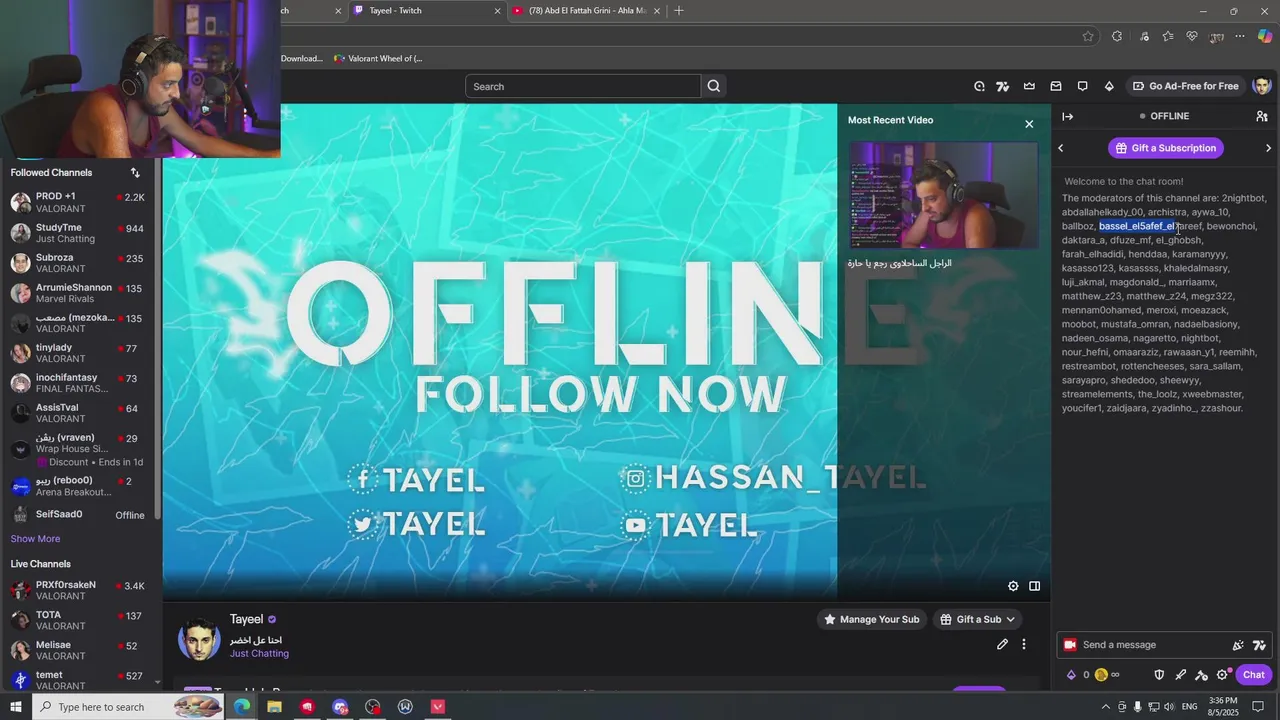1280x720 pixels.
Task: Click Tayeel channel avatar
Action: (x=199, y=639)
